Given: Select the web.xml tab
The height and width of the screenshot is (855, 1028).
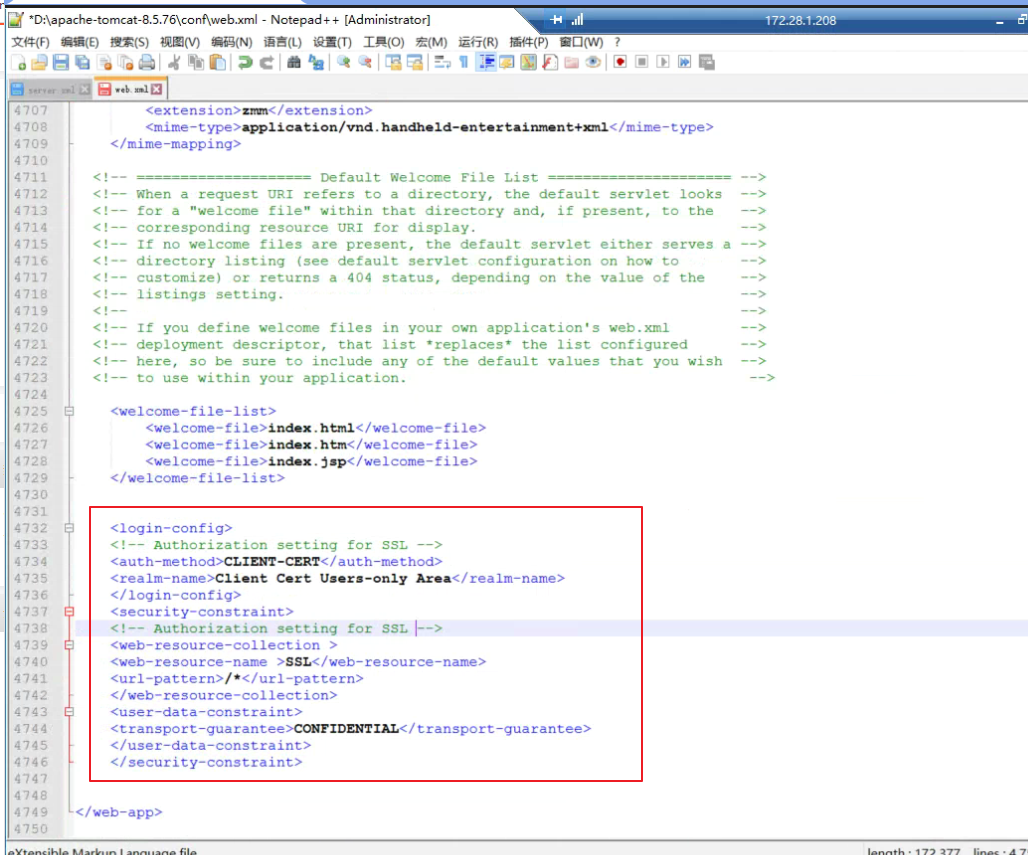Looking at the screenshot, I should (x=130, y=89).
